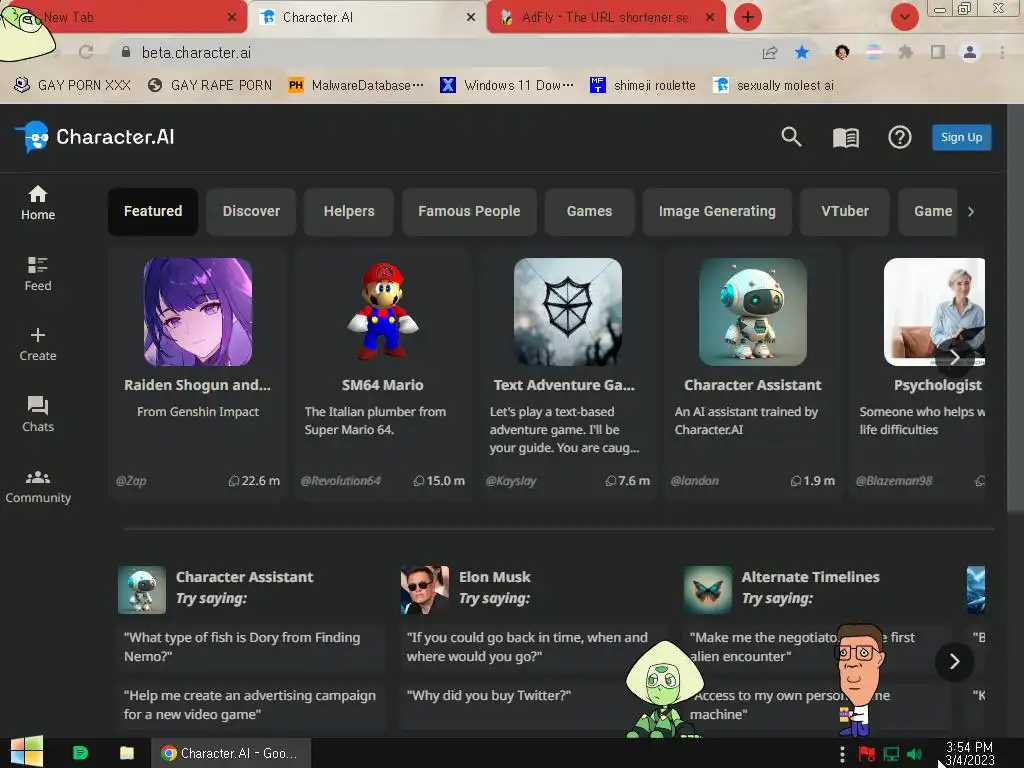1024x768 pixels.
Task: Show next featured characters with arrow
Action: [x=954, y=357]
